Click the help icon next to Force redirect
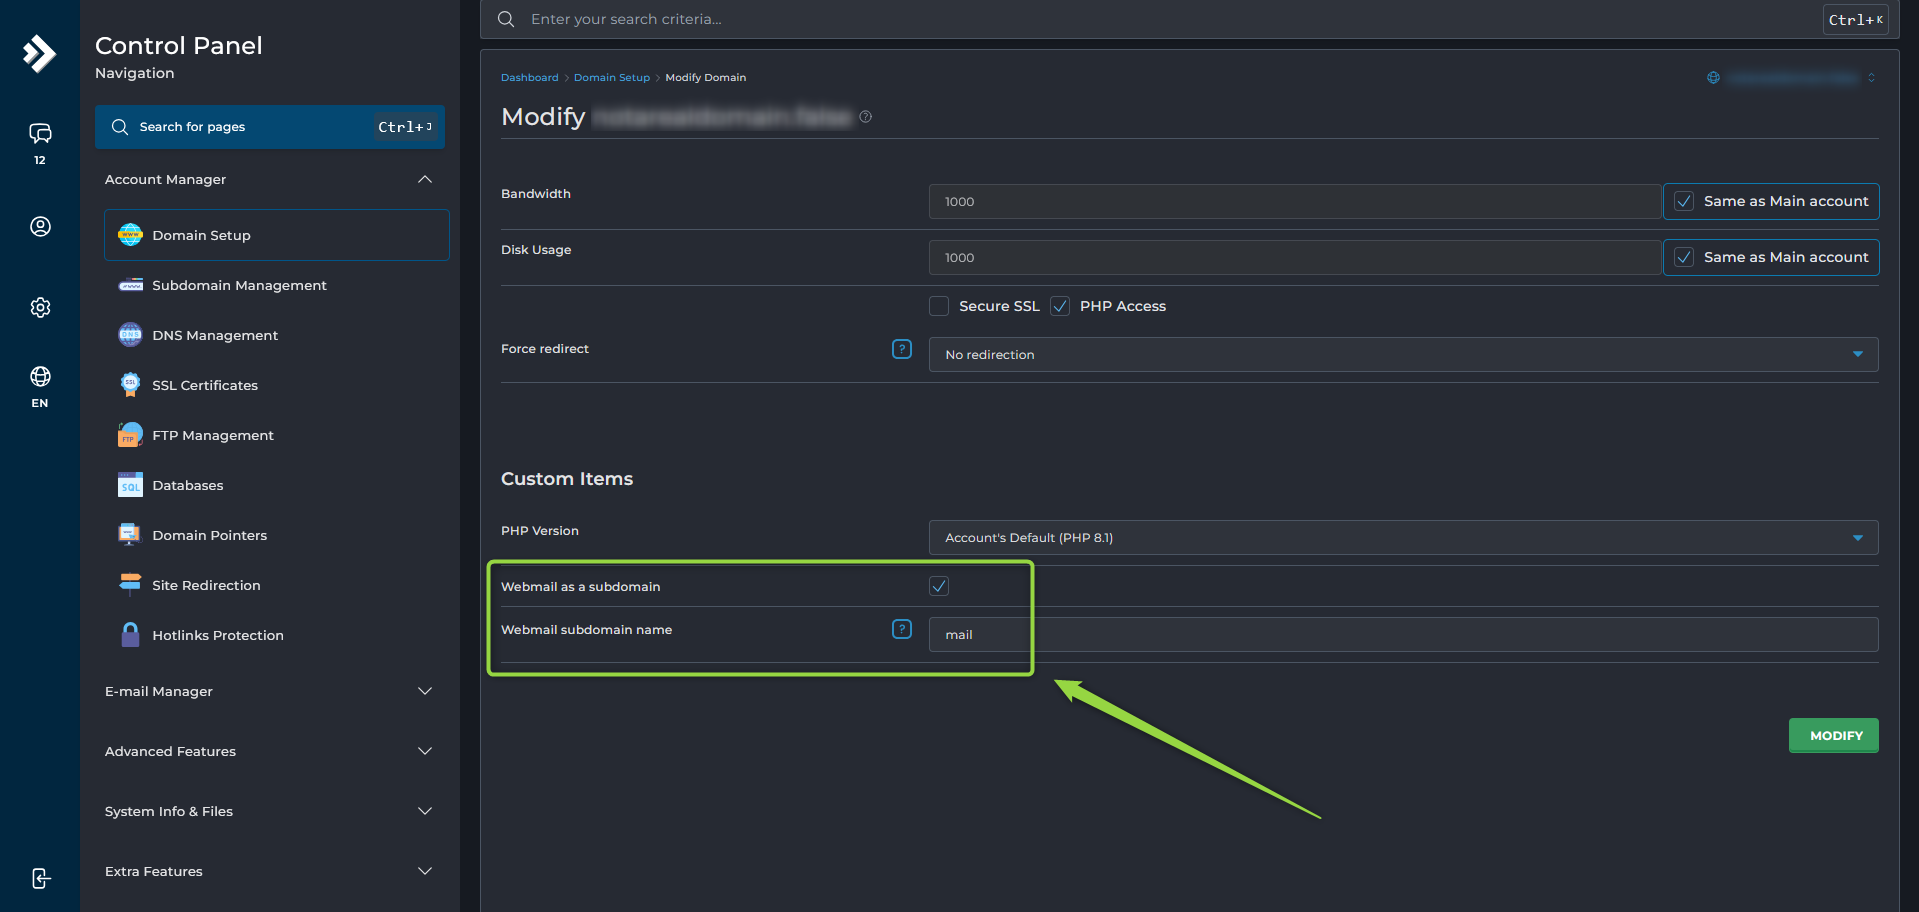 [902, 349]
